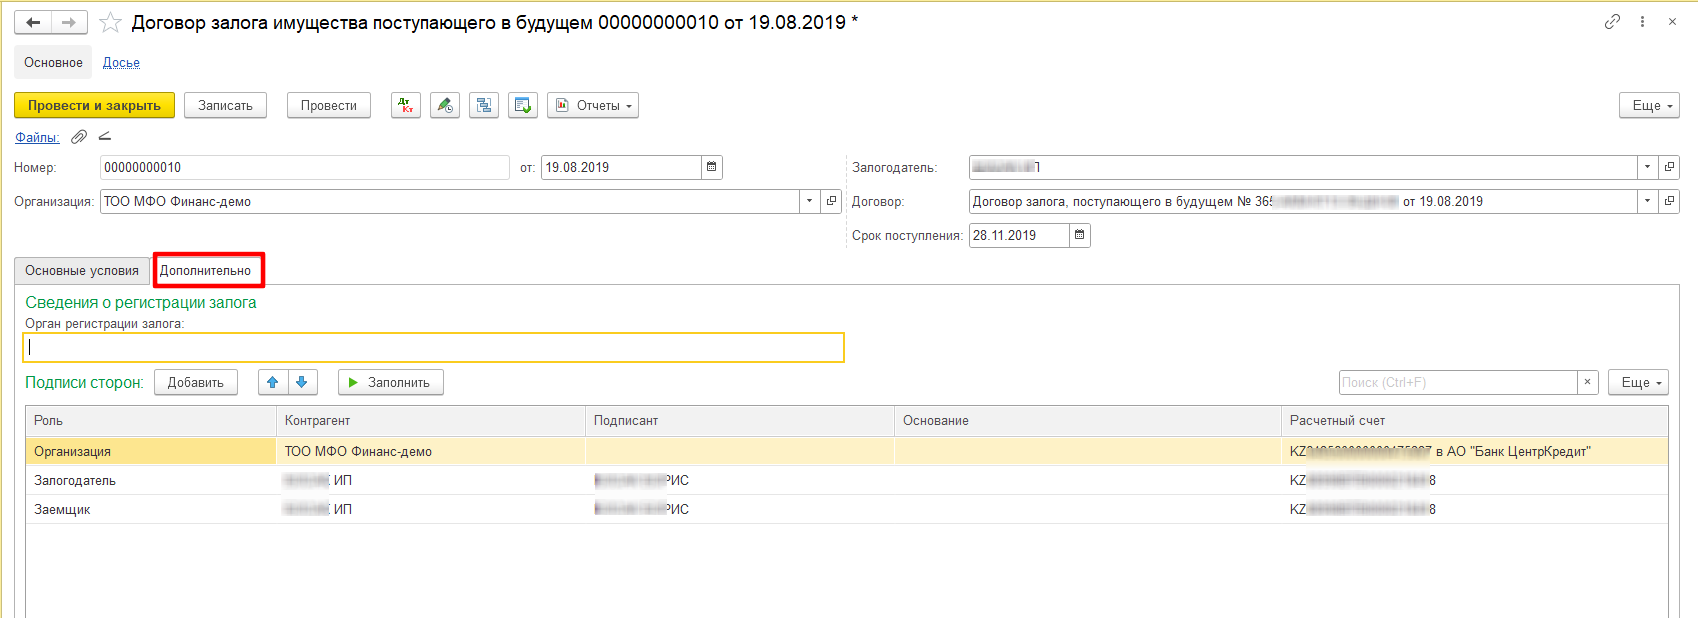
Task: Open the three-dot window options menu
Action: (x=1642, y=21)
